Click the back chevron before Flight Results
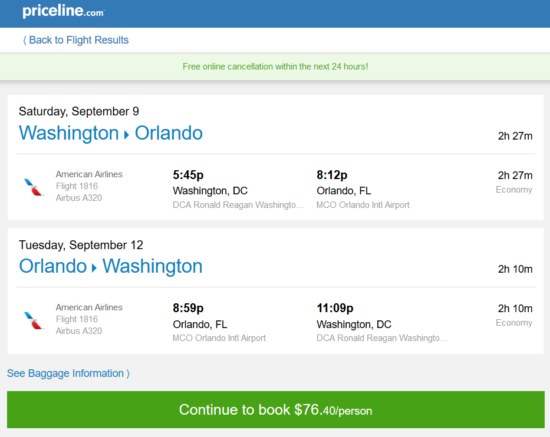Image resolution: width=550 pixels, height=437 pixels. point(25,40)
